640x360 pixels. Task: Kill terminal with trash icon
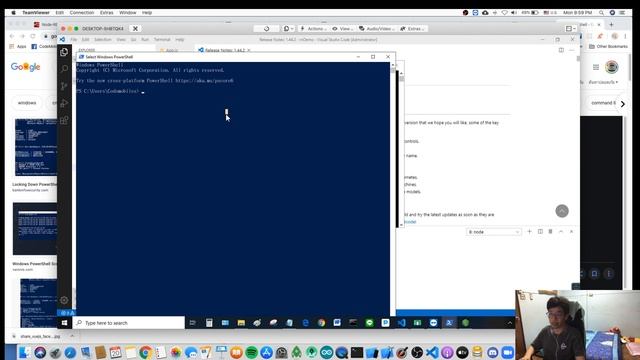coord(550,231)
